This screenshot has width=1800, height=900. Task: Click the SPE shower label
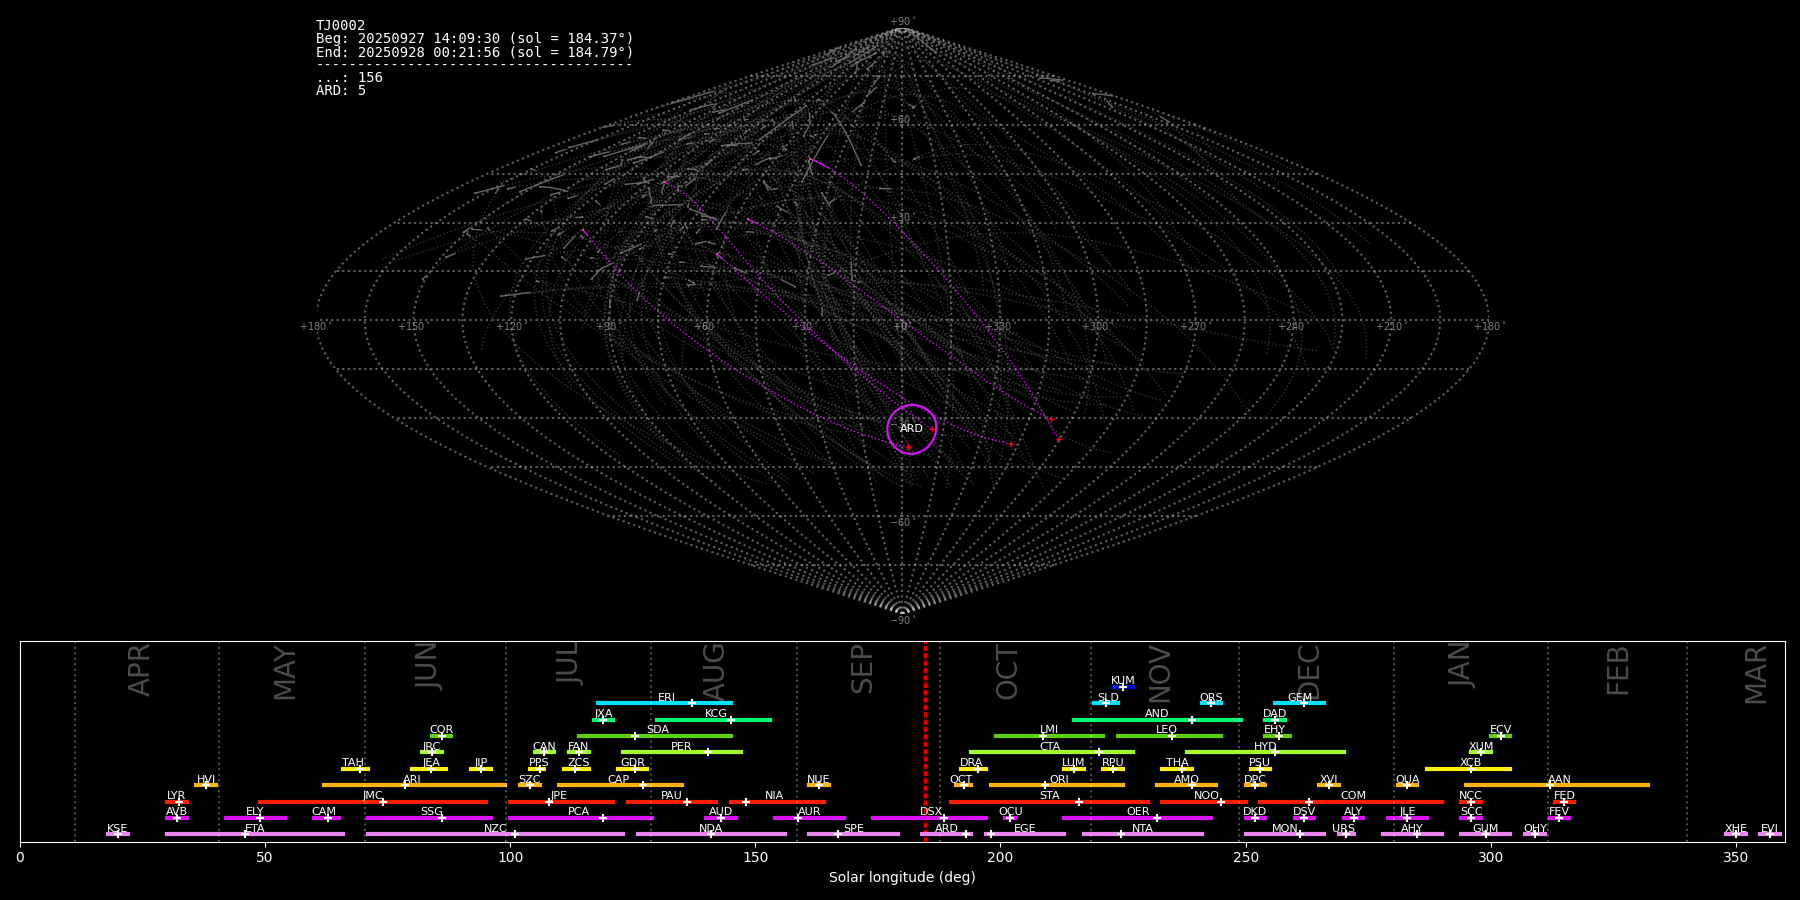click(854, 829)
